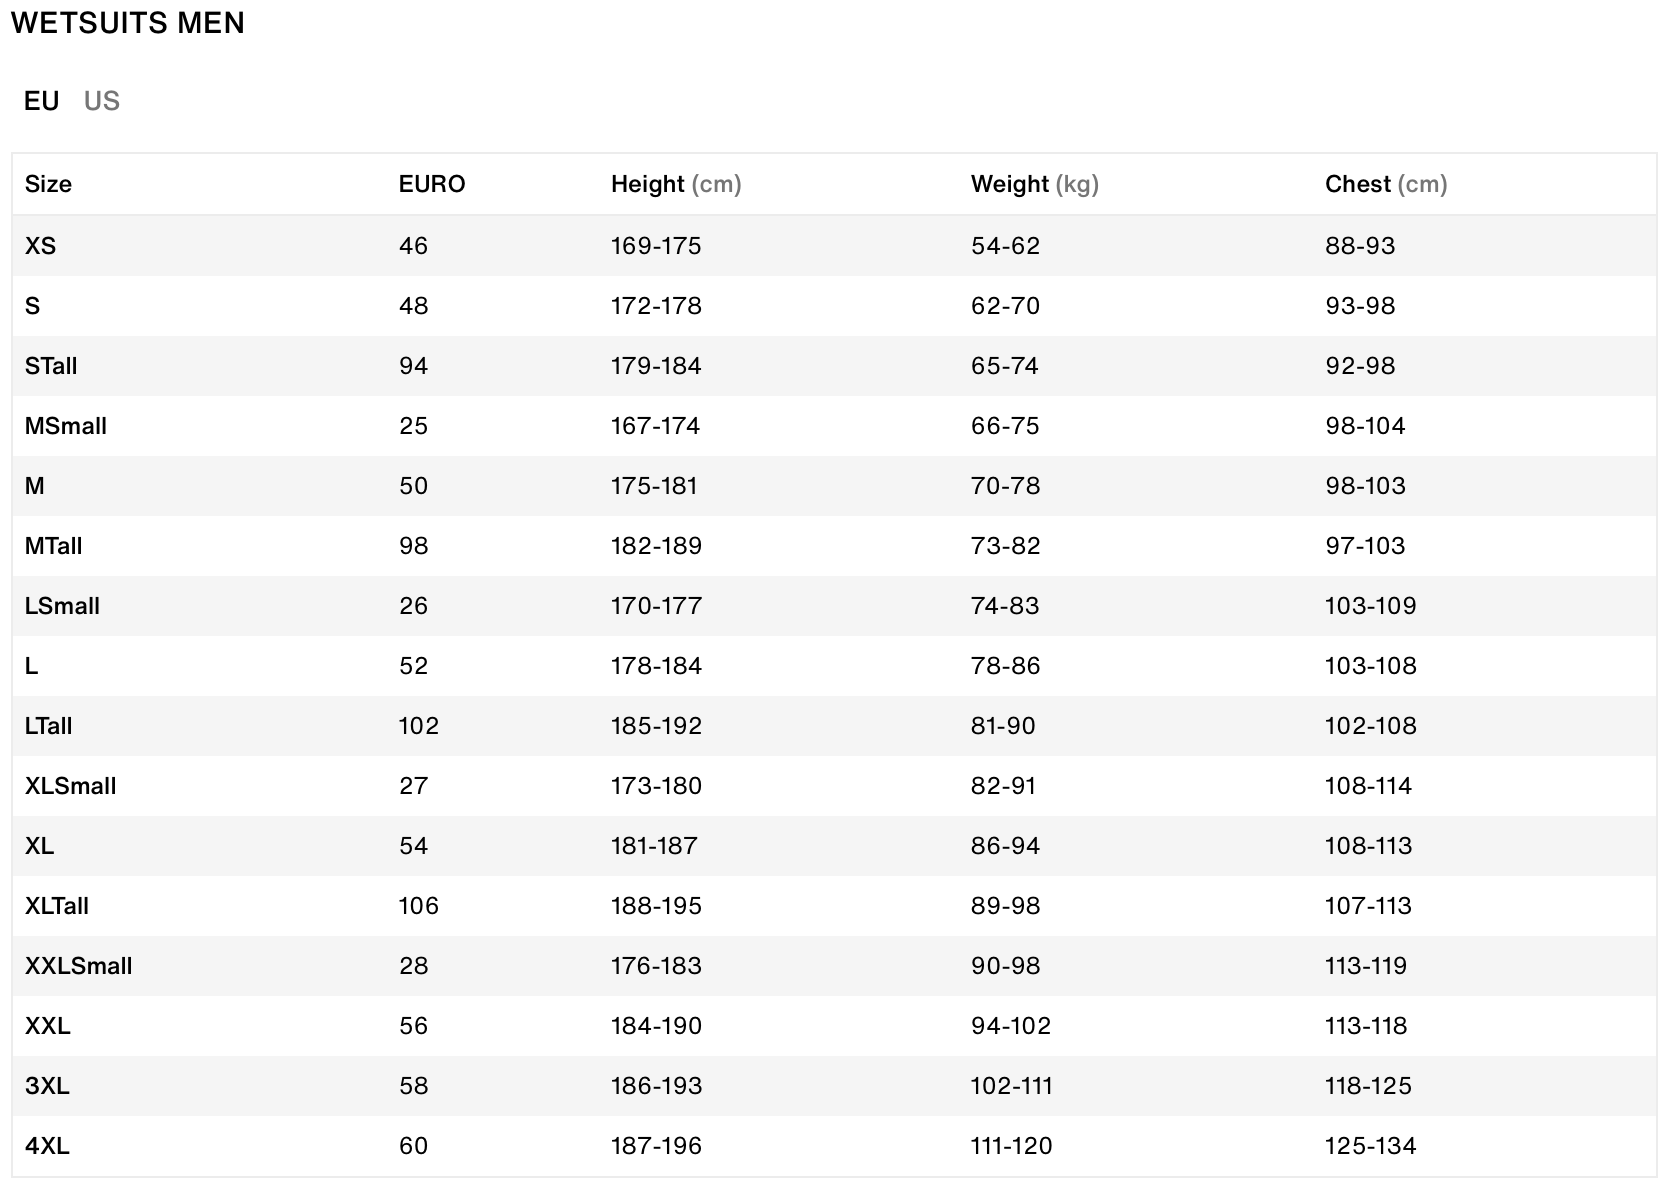Select the LTall EURO value 102

tap(418, 726)
